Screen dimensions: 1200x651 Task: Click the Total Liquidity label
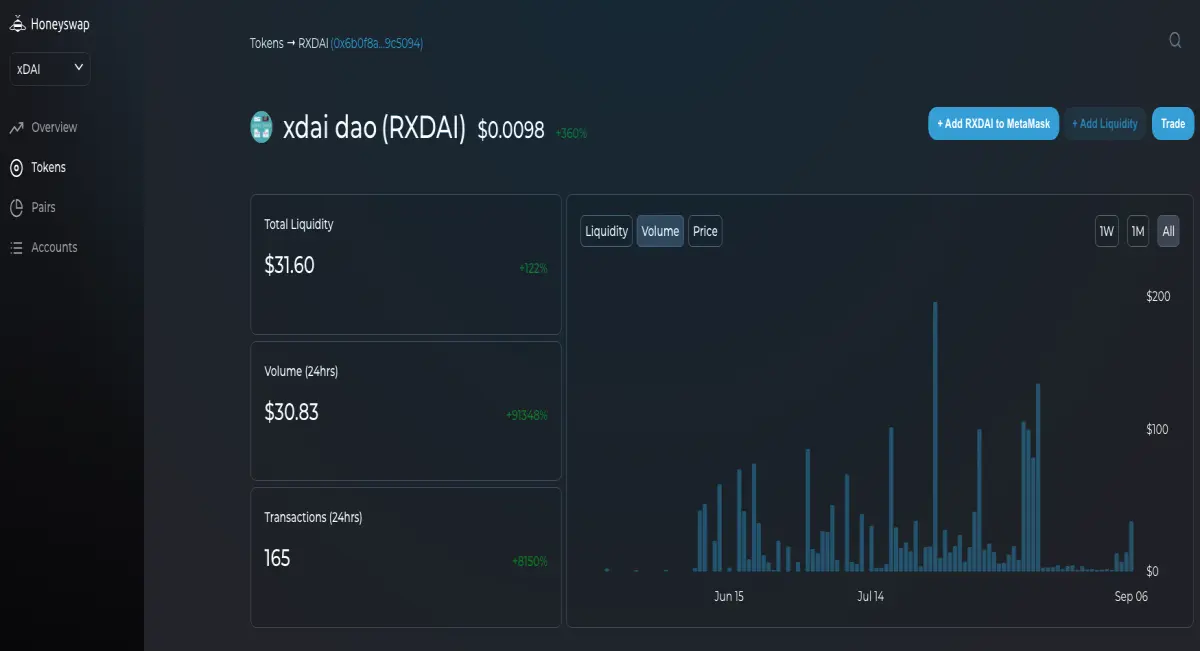(299, 225)
